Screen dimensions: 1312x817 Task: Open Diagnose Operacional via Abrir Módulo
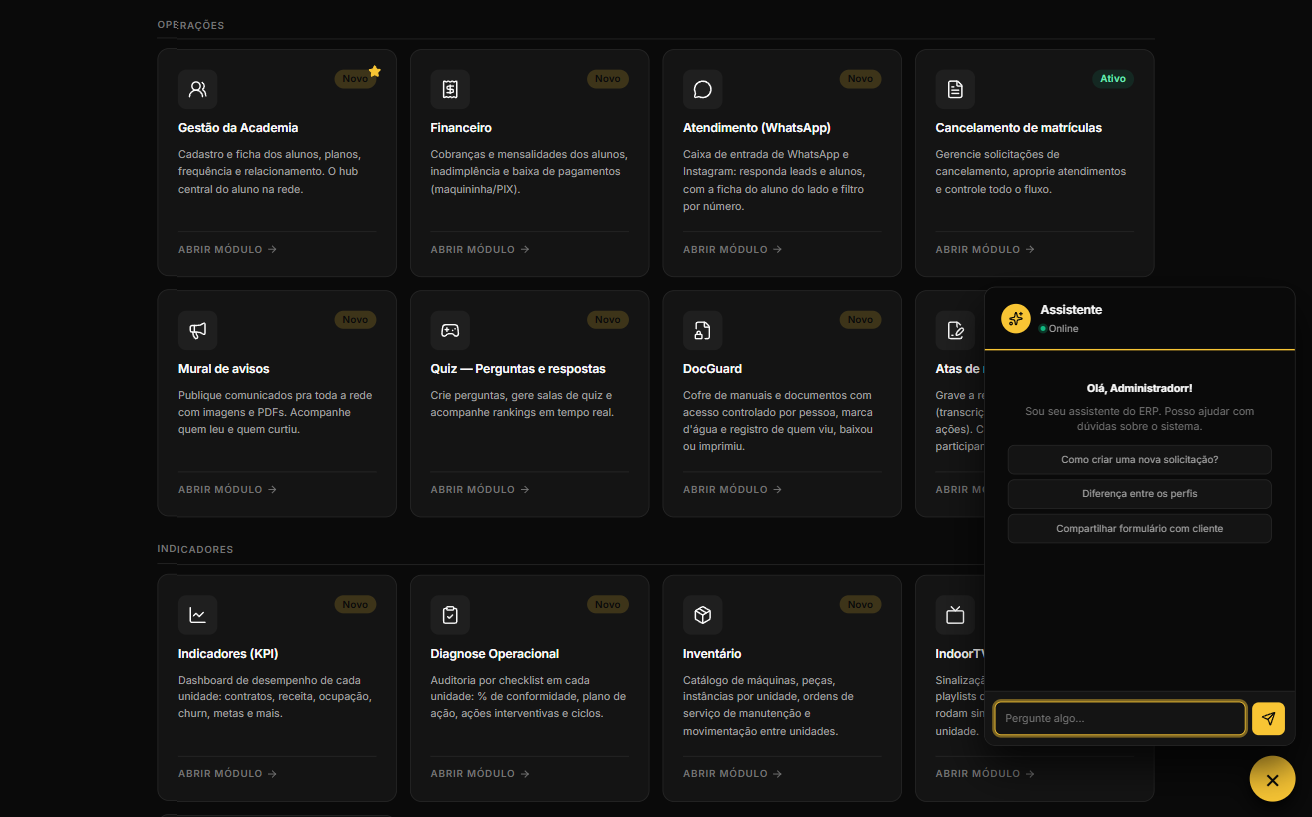[480, 774]
